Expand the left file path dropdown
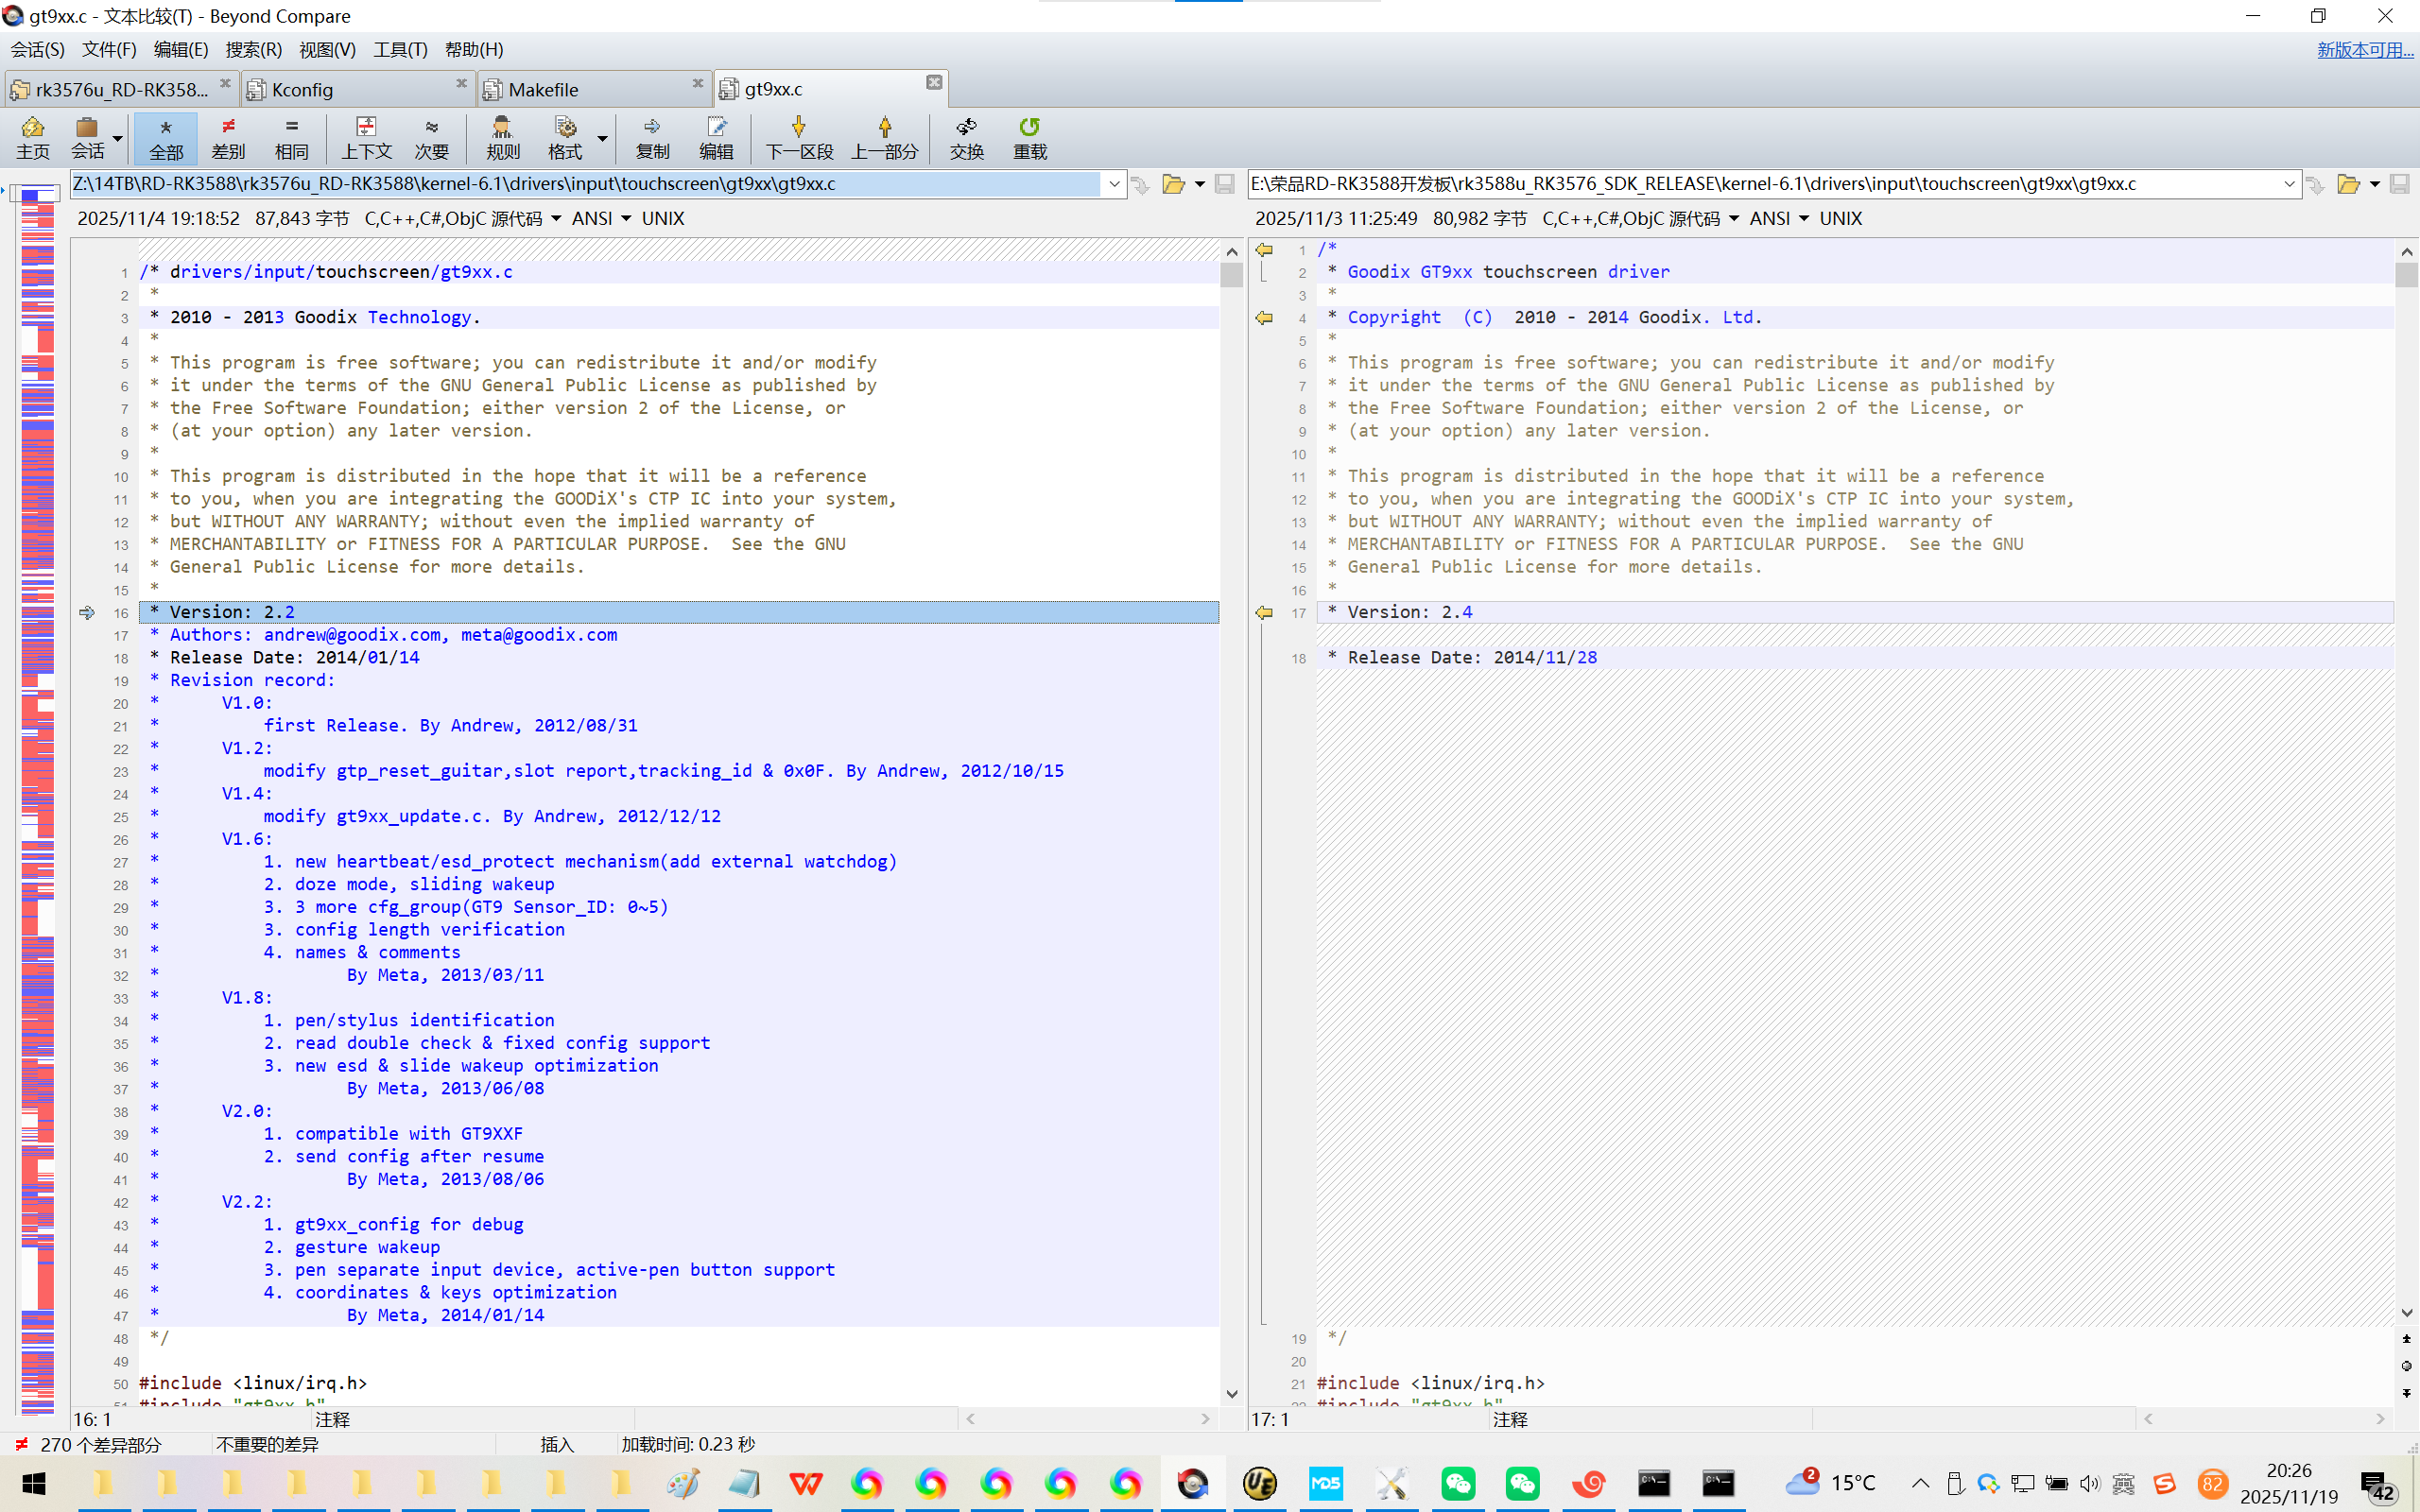Image resolution: width=2420 pixels, height=1512 pixels. [x=1114, y=184]
